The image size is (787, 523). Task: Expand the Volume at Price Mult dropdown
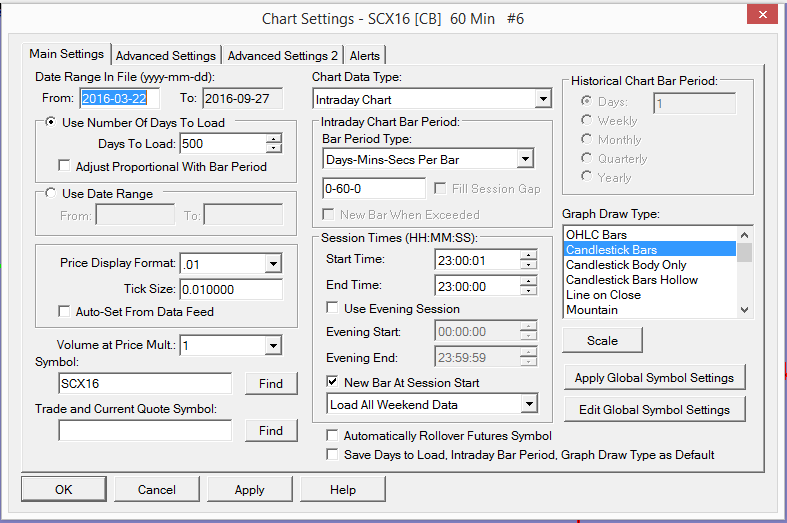point(273,345)
